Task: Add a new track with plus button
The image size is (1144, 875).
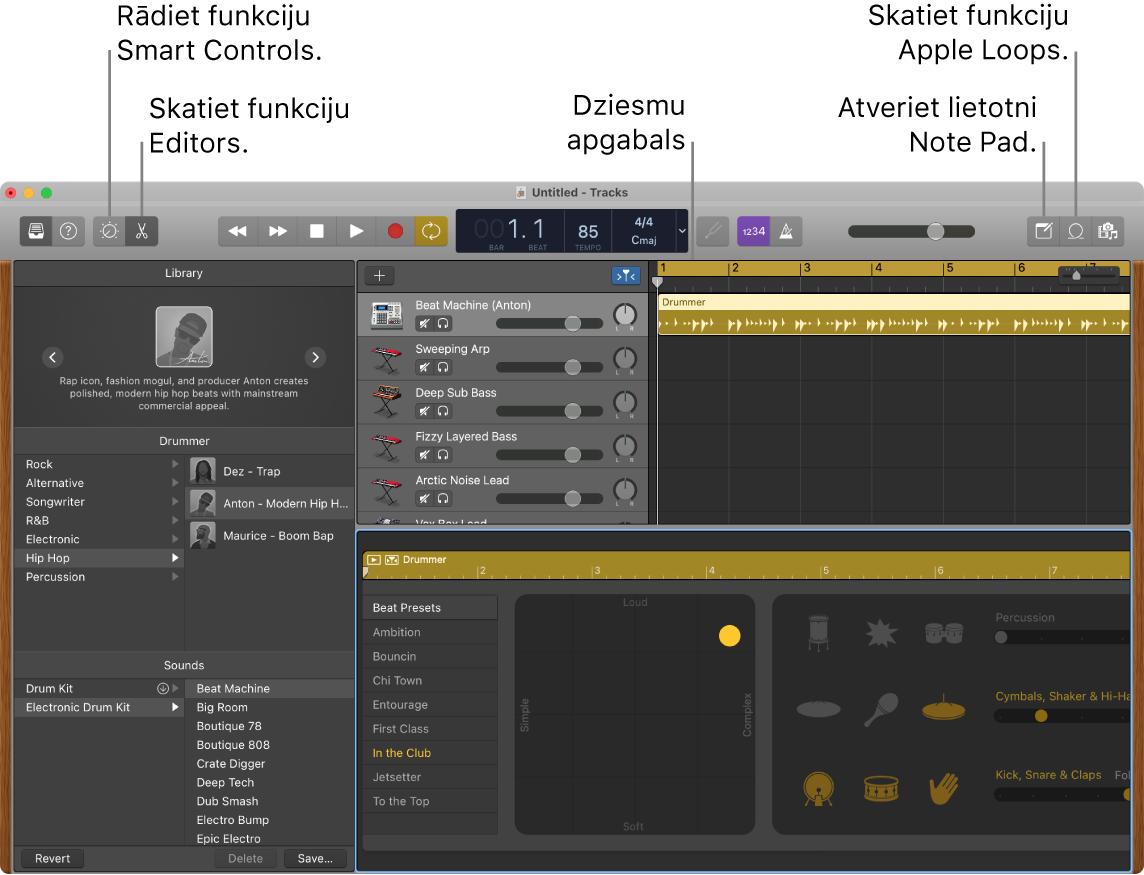Action: click(x=379, y=275)
